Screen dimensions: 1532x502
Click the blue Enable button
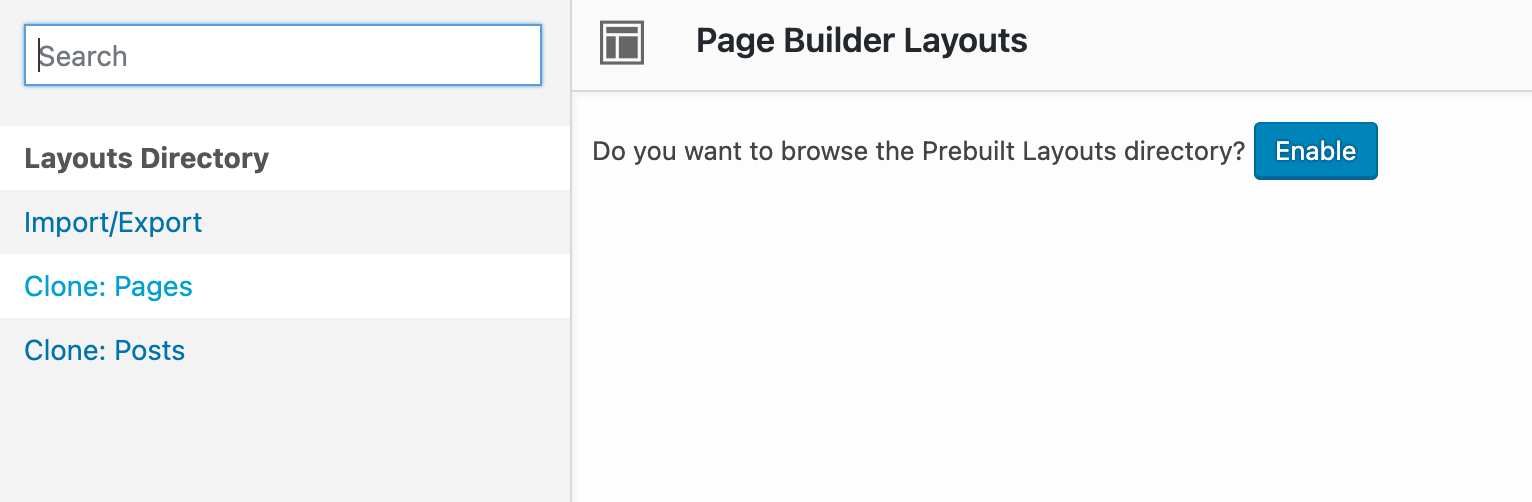pos(1315,151)
